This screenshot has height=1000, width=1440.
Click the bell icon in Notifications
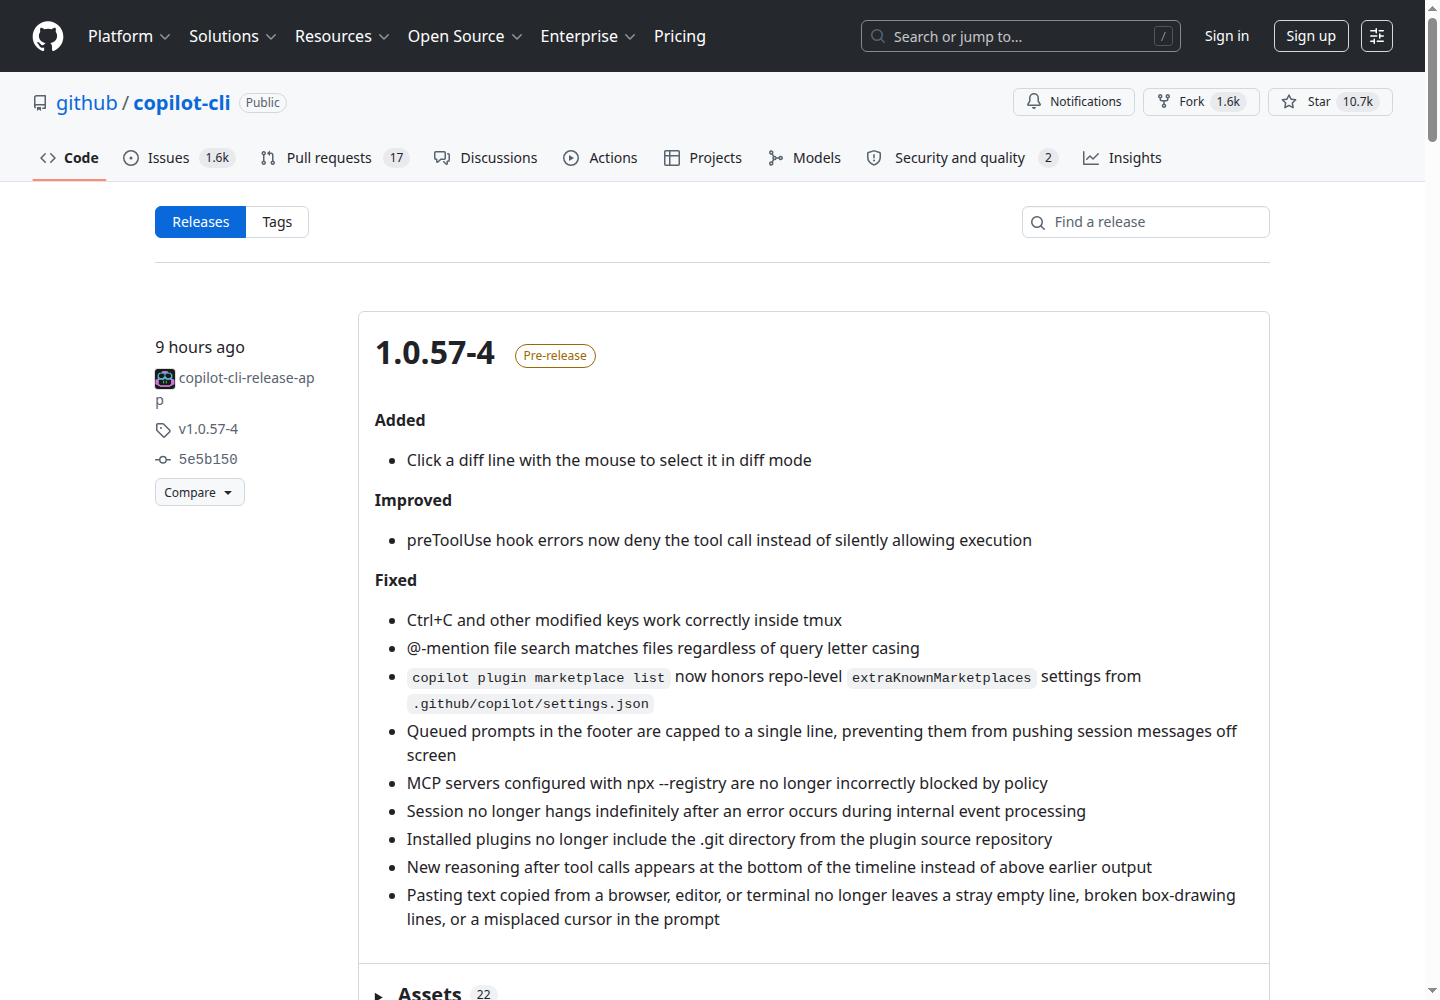1034,102
